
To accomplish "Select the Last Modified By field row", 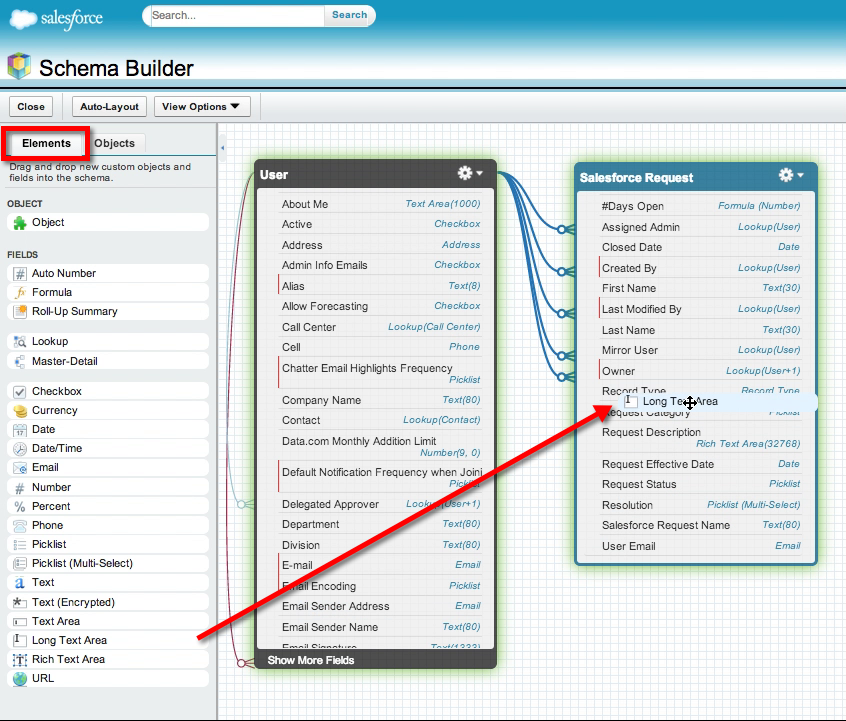I will 700,309.
